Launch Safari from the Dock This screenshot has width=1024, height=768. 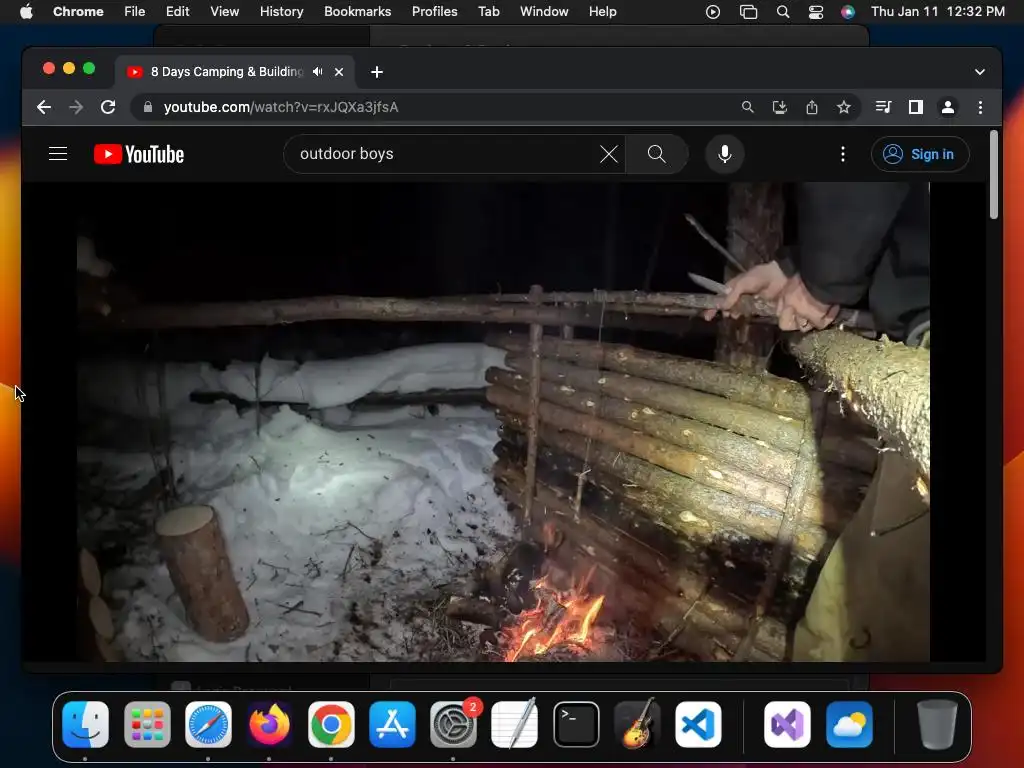pos(208,724)
